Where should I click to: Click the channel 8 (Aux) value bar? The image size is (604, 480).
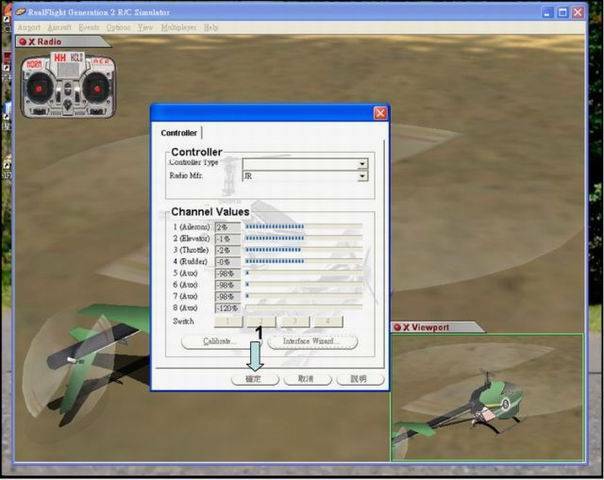tap(304, 308)
